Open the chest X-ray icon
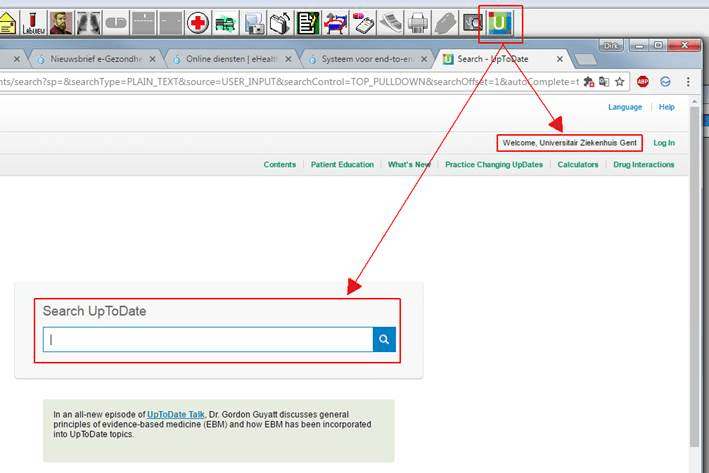This screenshot has height=473, width=709. 89,23
